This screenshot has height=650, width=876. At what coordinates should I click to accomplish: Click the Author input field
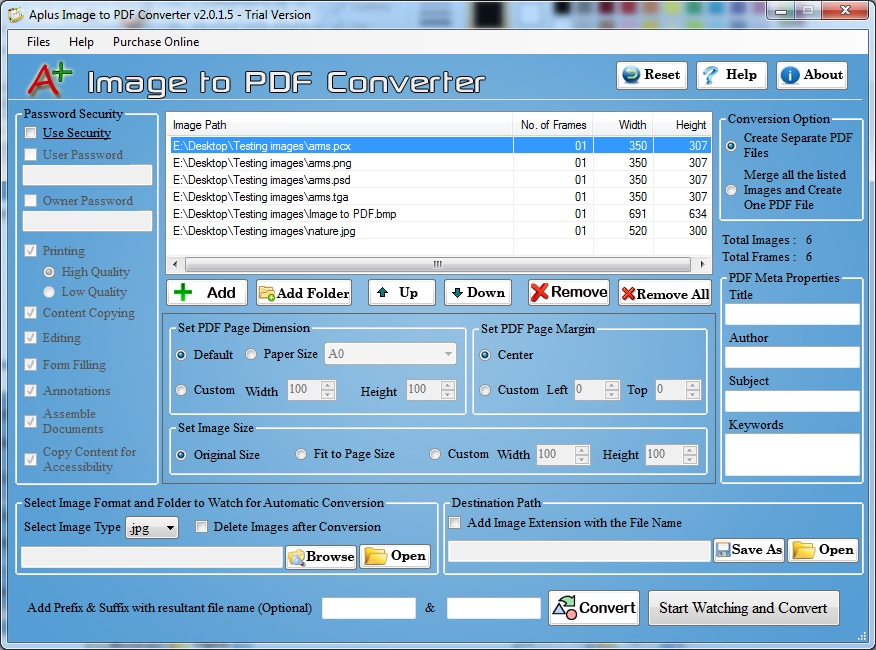point(792,357)
